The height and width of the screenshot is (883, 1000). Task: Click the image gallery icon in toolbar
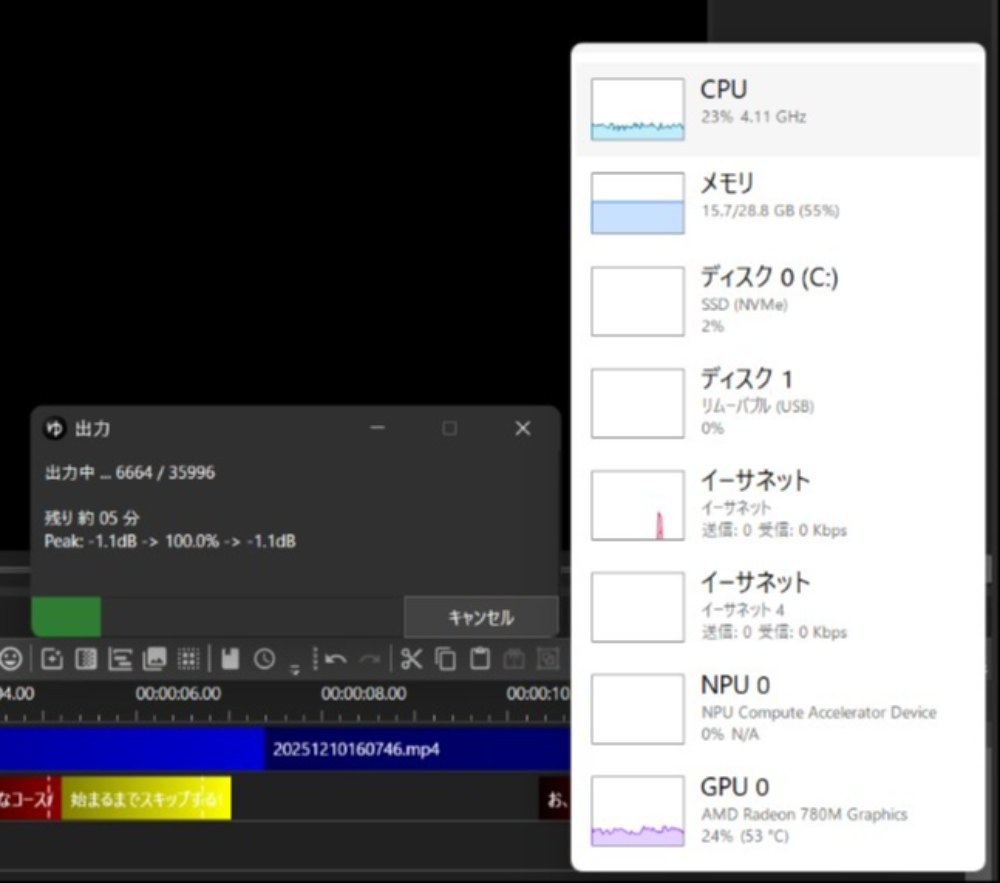(154, 659)
